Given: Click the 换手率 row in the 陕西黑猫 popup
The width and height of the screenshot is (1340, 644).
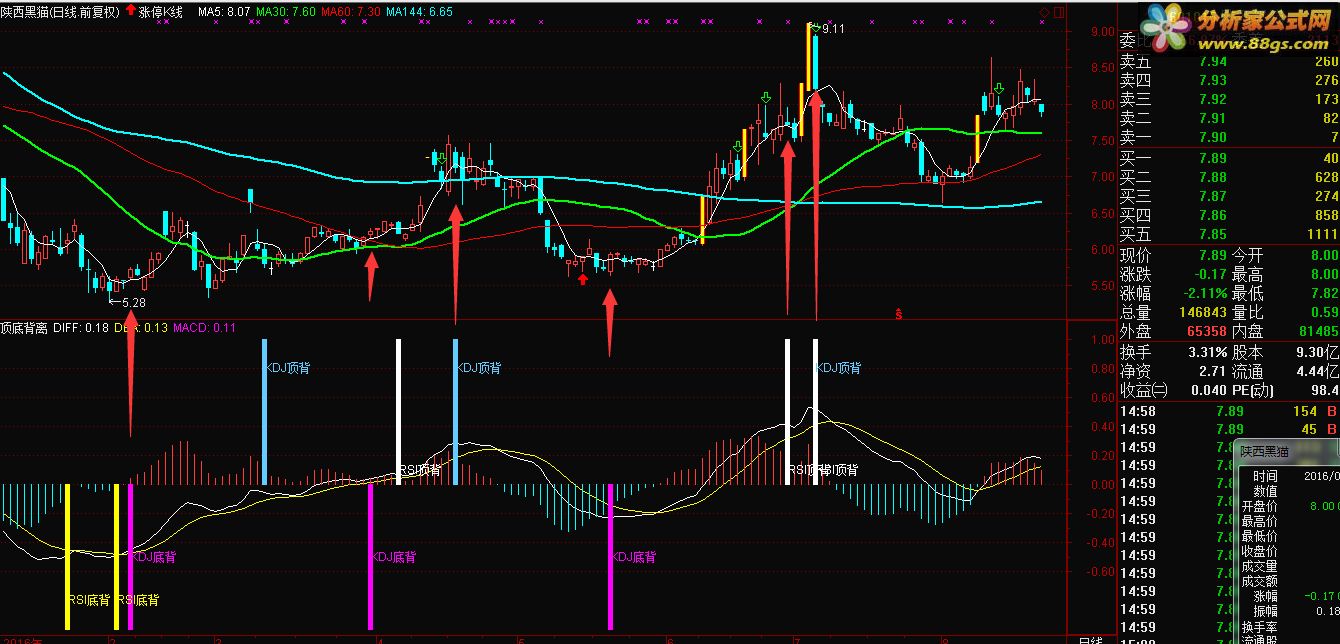Looking at the screenshot, I should [x=1288, y=626].
